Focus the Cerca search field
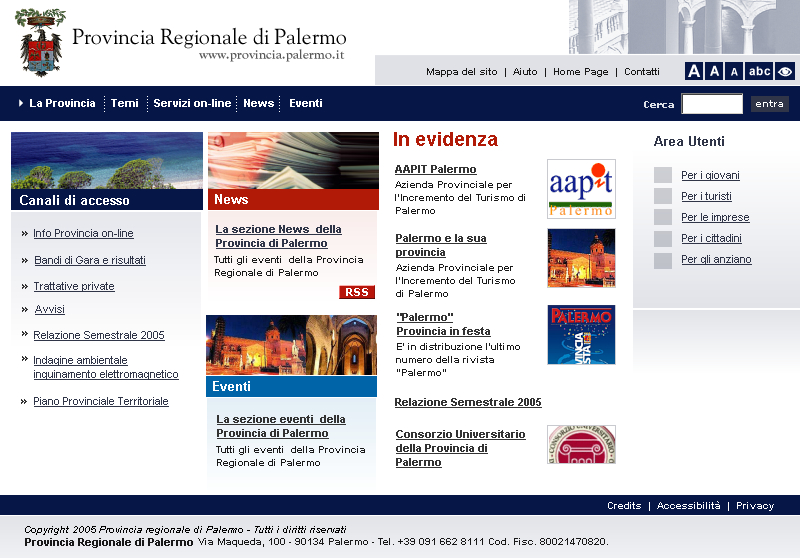 coord(712,104)
